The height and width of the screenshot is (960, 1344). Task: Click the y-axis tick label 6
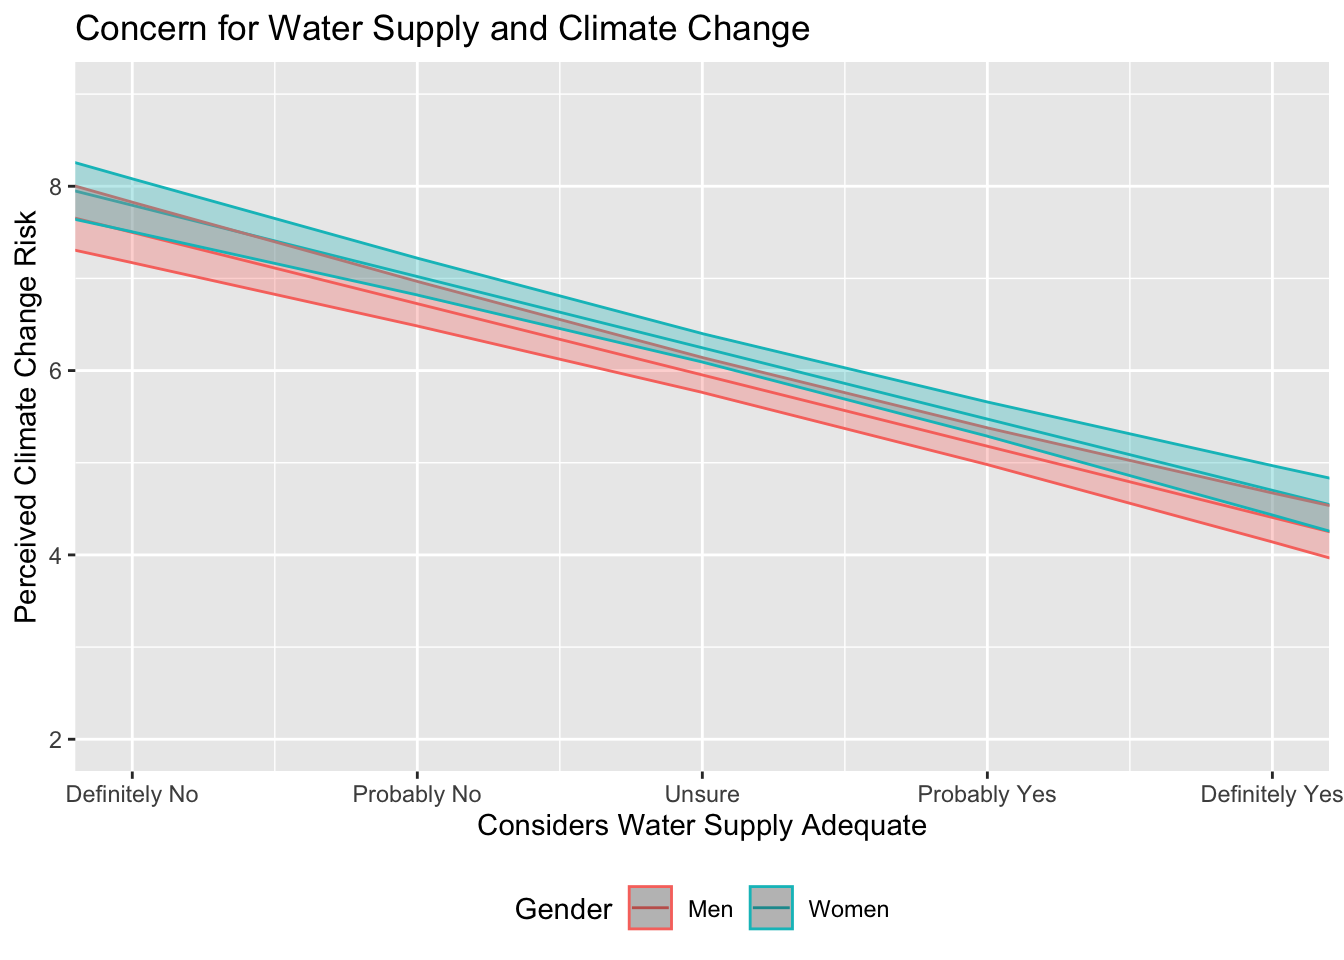click(56, 371)
